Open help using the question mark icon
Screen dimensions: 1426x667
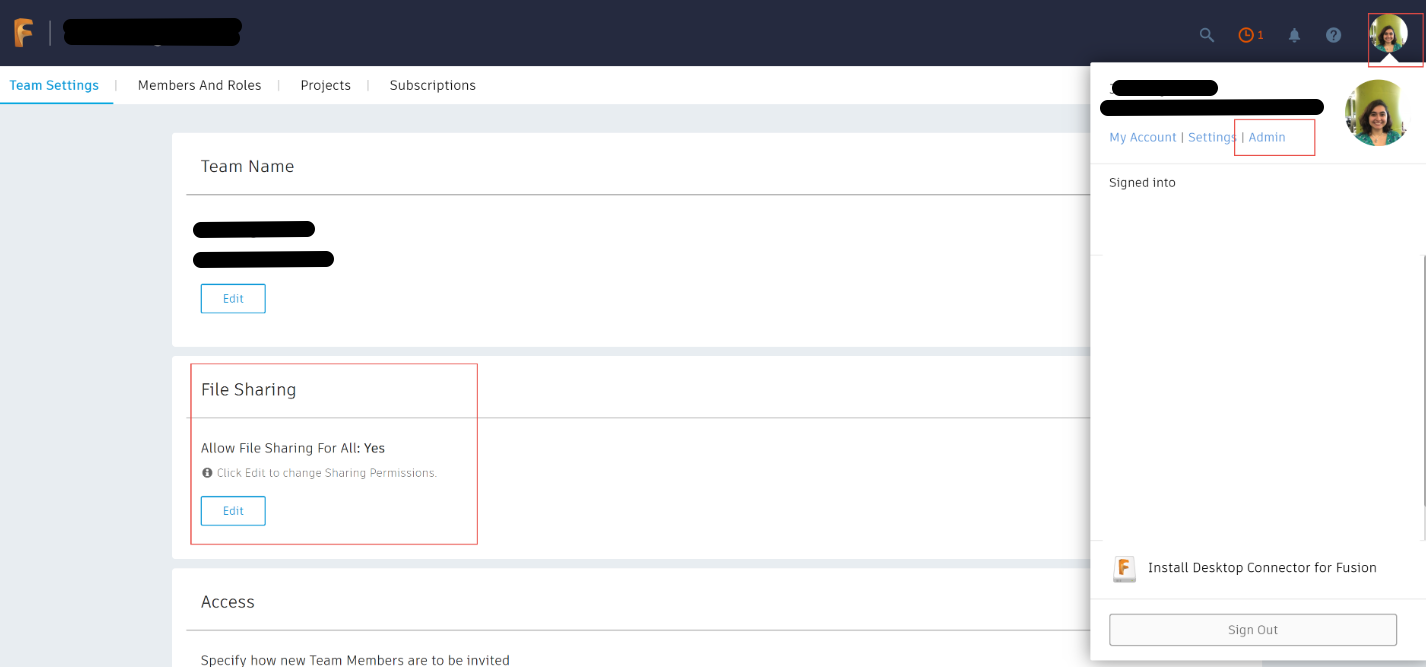[1333, 34]
